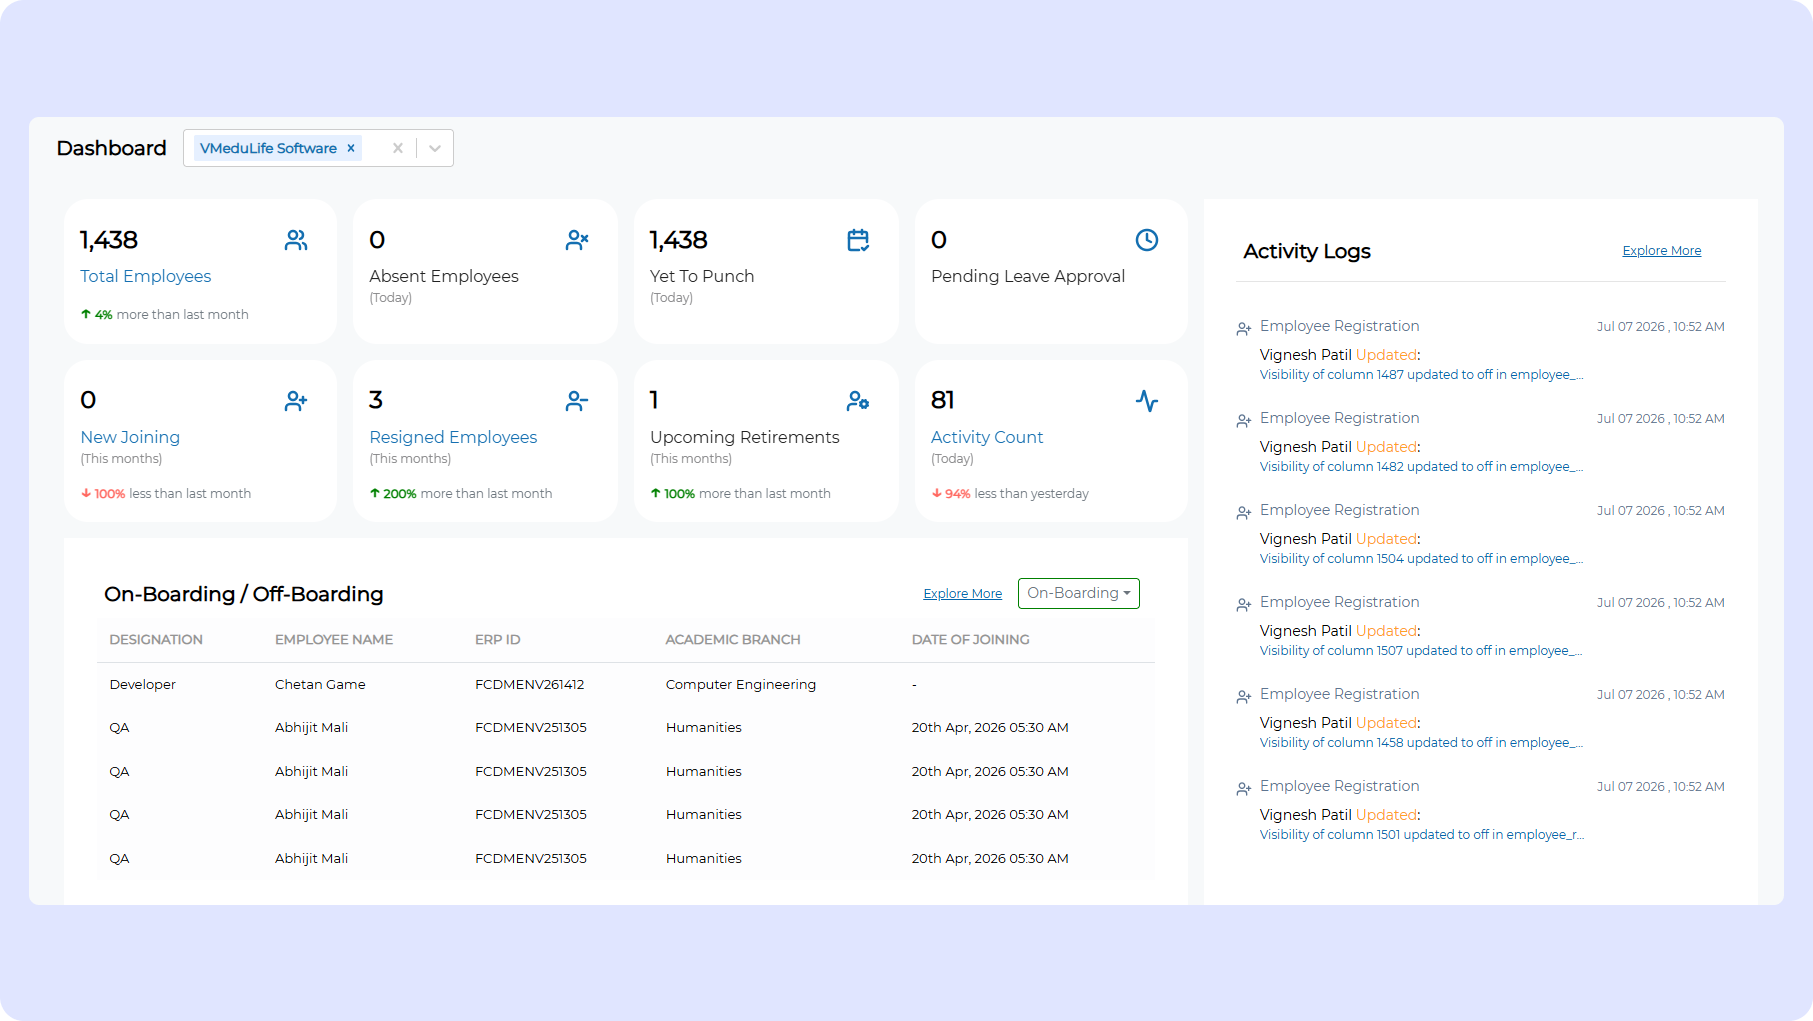
Task: Click the Activity Count pulse icon
Action: [x=1147, y=401]
